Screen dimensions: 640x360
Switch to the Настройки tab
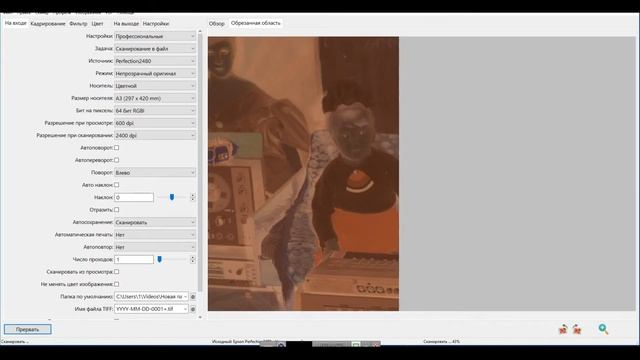pyautogui.click(x=156, y=24)
